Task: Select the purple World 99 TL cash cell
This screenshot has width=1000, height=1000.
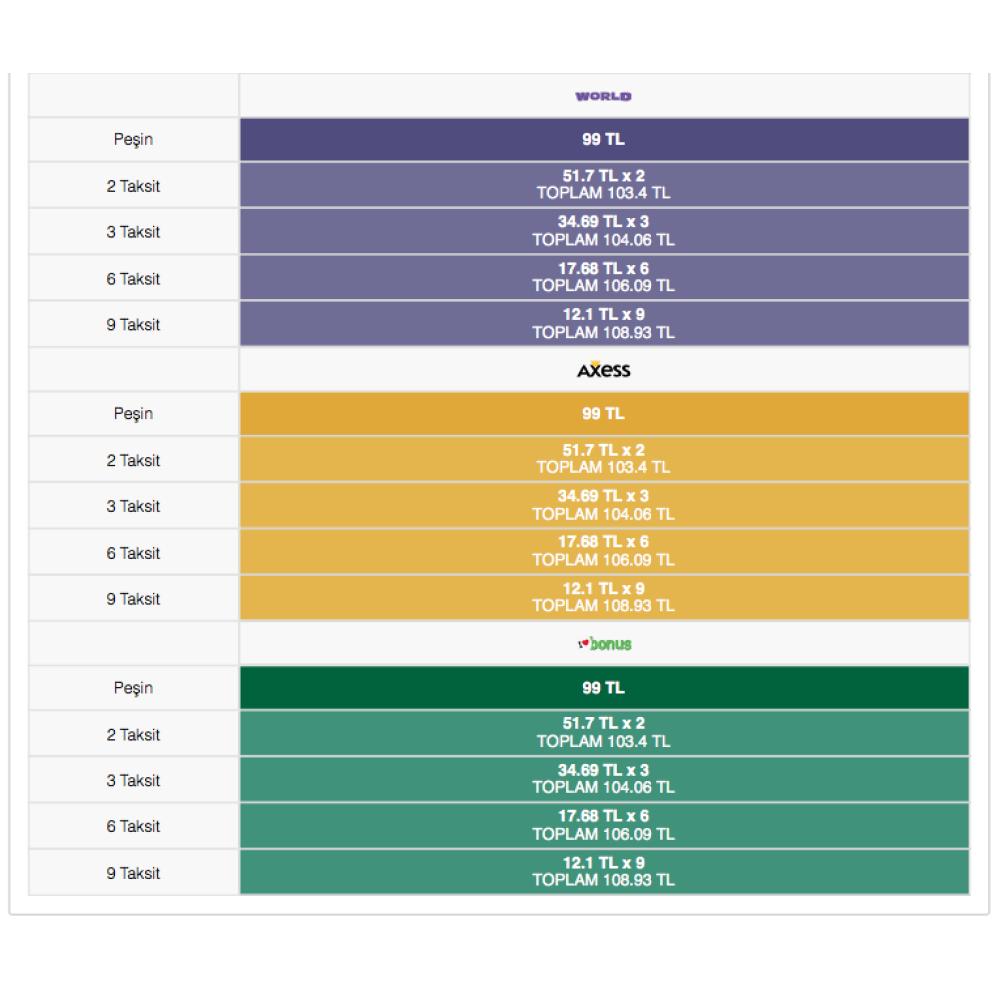Action: [x=603, y=139]
